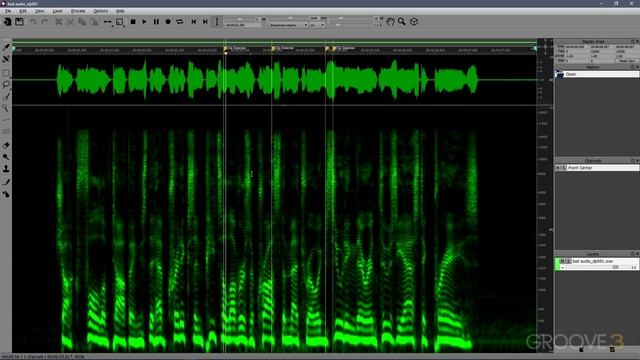The image size is (640, 360).
Task: Select the rectangular selection tool
Action: tap(6, 73)
